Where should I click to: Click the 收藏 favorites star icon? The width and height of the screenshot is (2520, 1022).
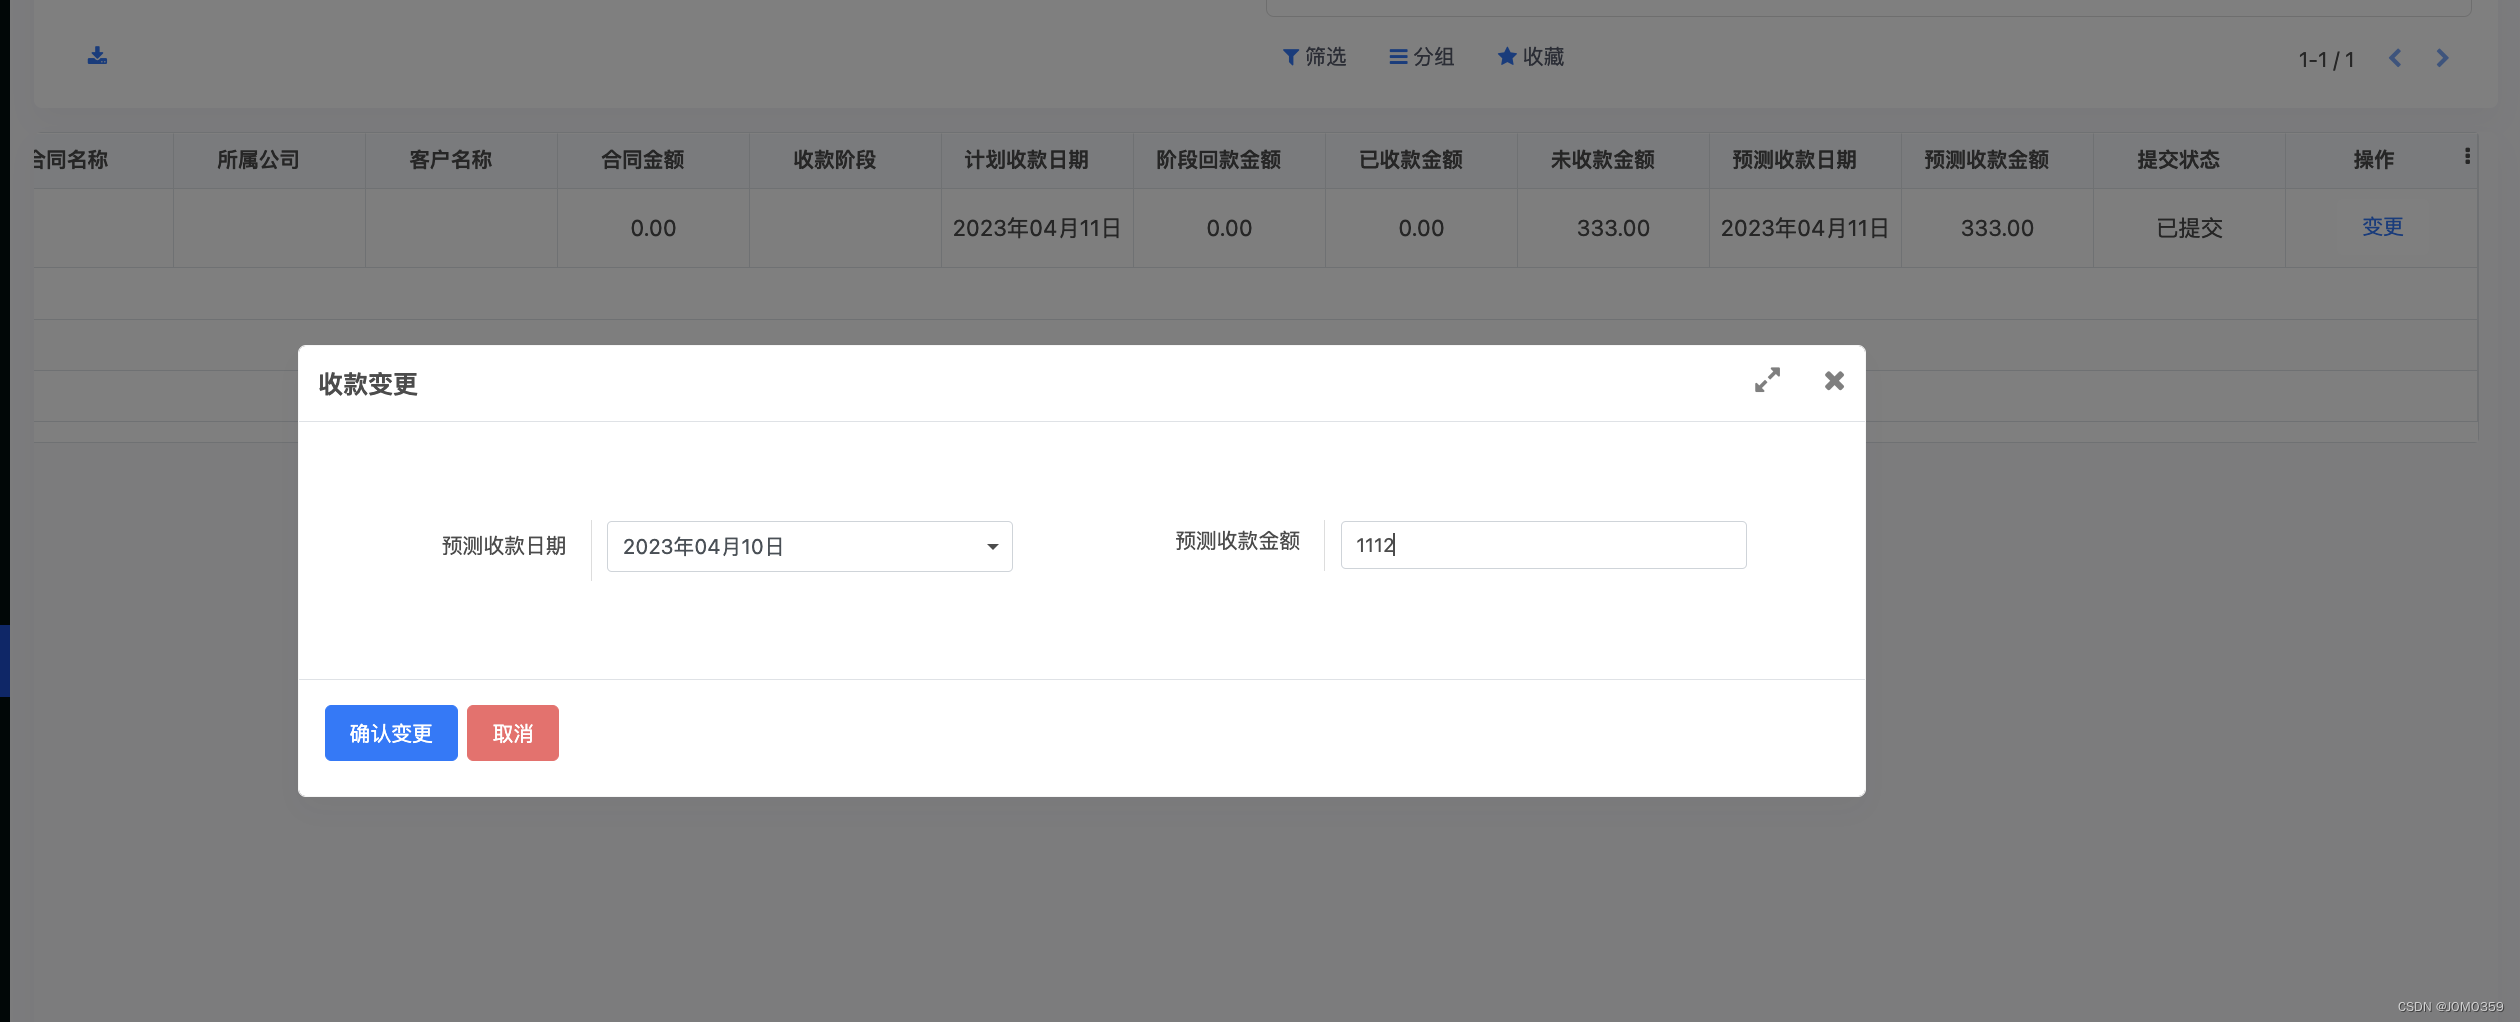pyautogui.click(x=1507, y=56)
